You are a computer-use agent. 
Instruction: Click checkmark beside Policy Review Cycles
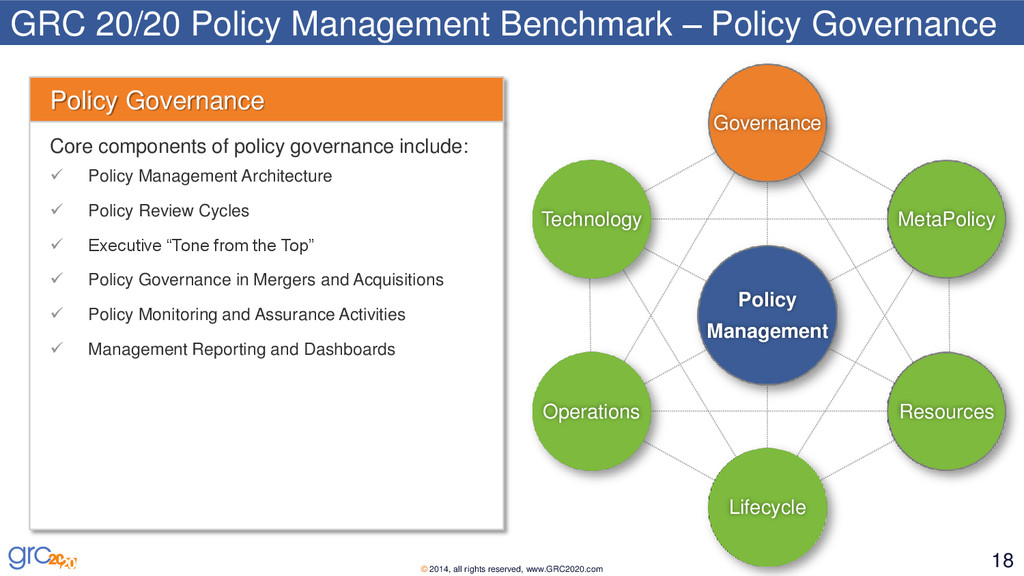(x=57, y=209)
